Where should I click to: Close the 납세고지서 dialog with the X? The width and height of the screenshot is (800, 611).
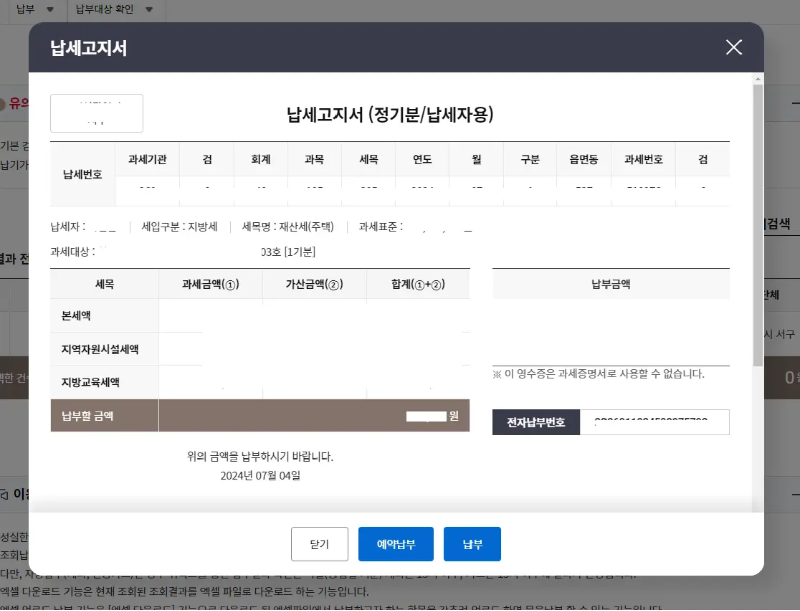point(733,47)
